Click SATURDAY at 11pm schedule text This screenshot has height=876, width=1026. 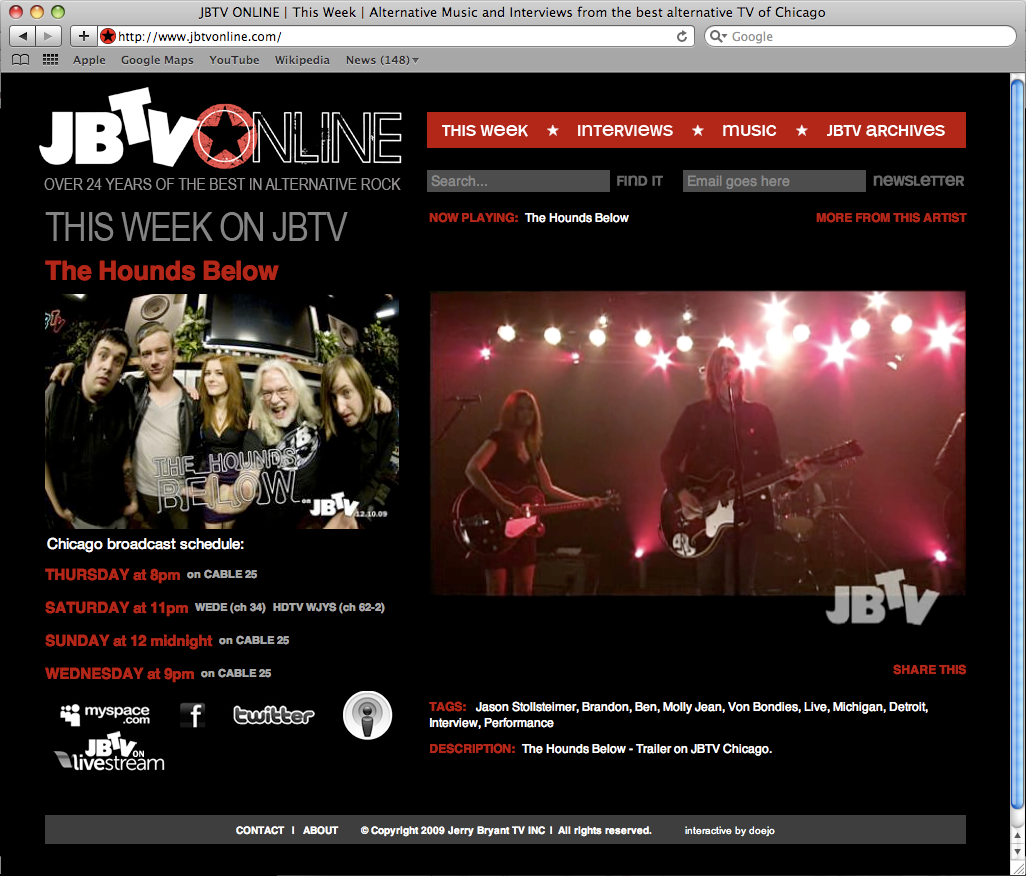(116, 608)
